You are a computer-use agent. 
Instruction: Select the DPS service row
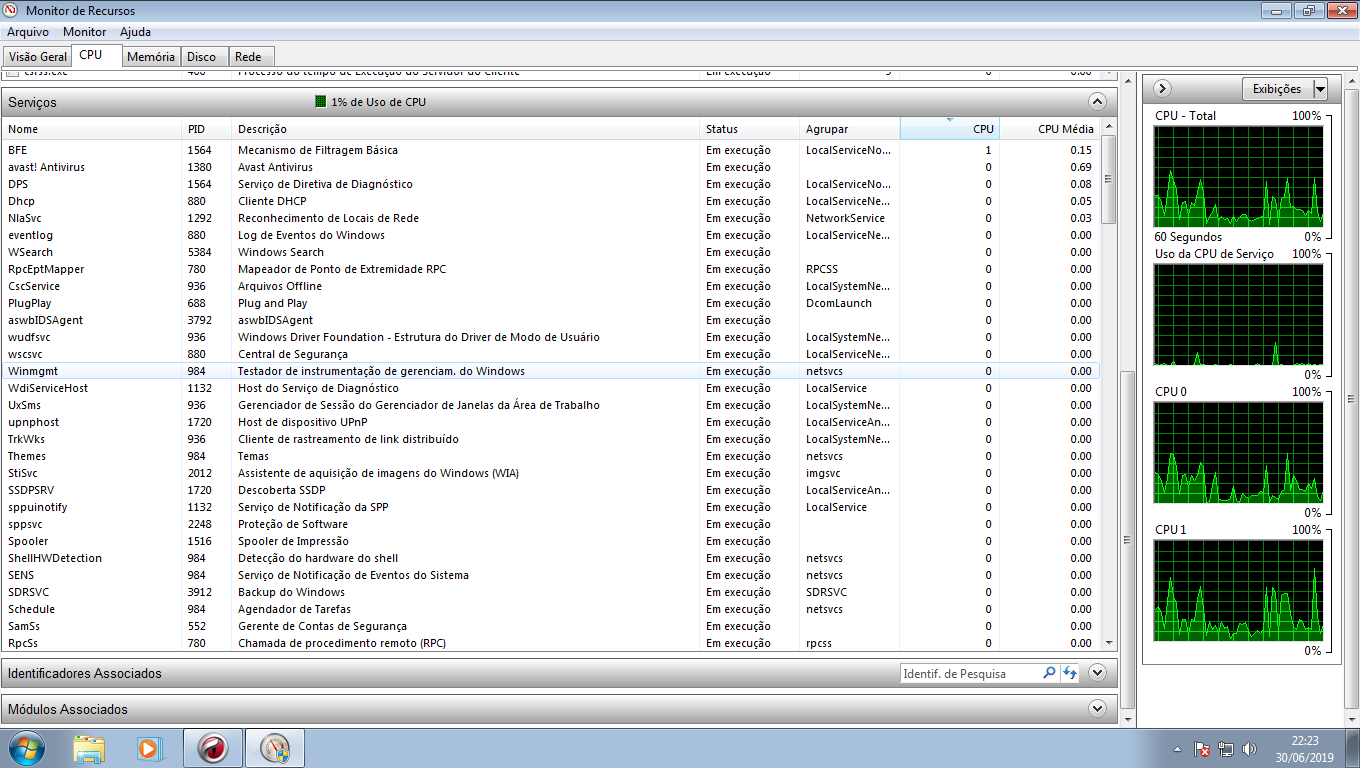[x=550, y=184]
